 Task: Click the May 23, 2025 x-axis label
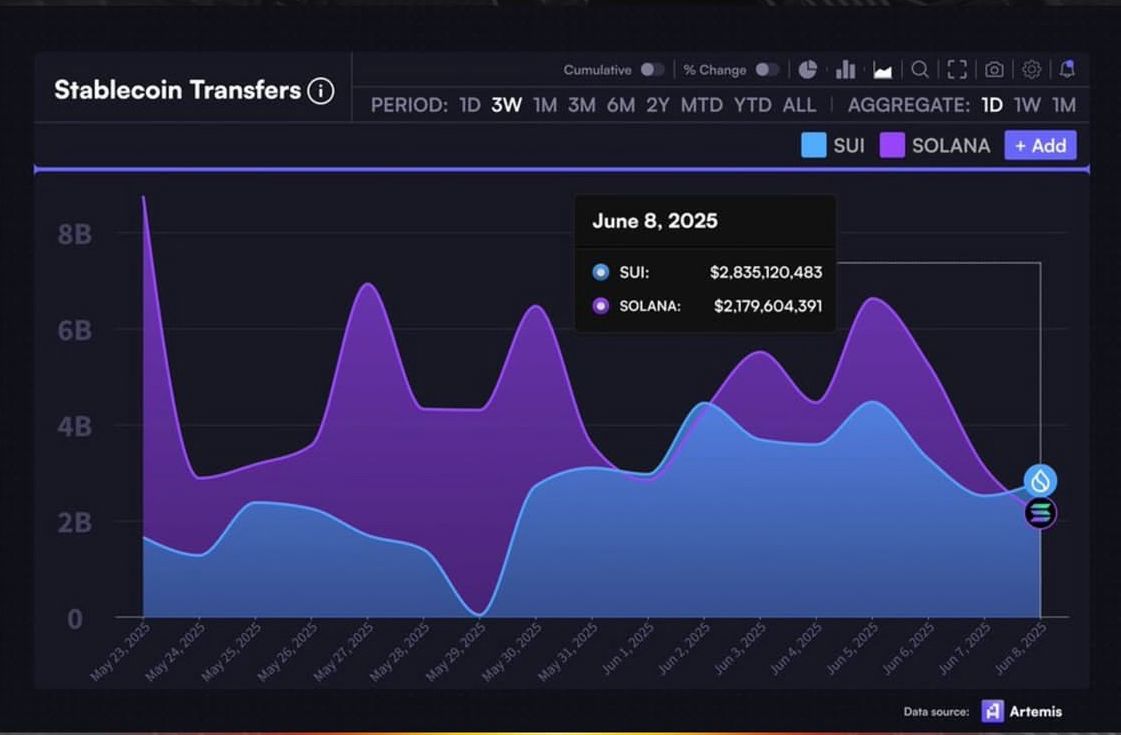tap(121, 651)
